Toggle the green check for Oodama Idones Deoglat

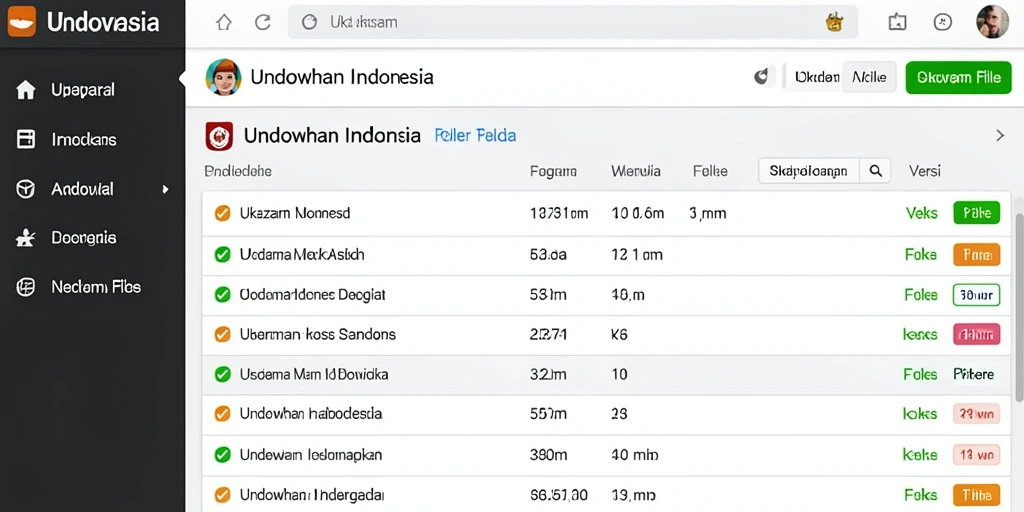[223, 295]
